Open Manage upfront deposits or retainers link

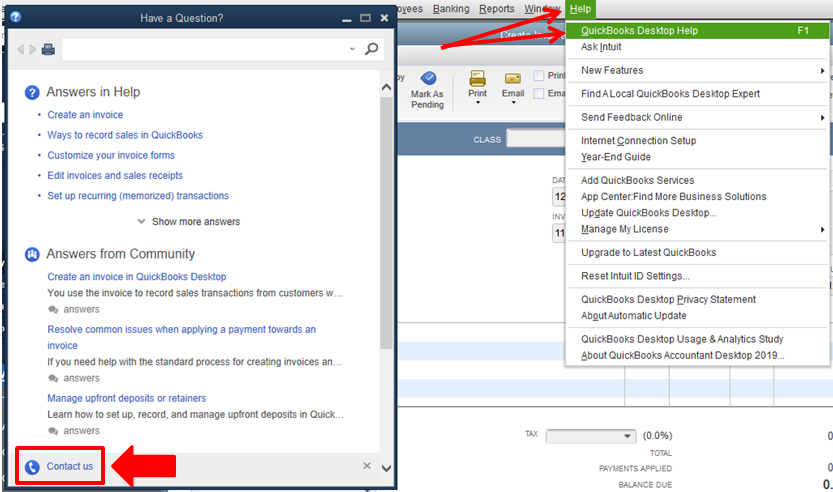click(x=126, y=398)
